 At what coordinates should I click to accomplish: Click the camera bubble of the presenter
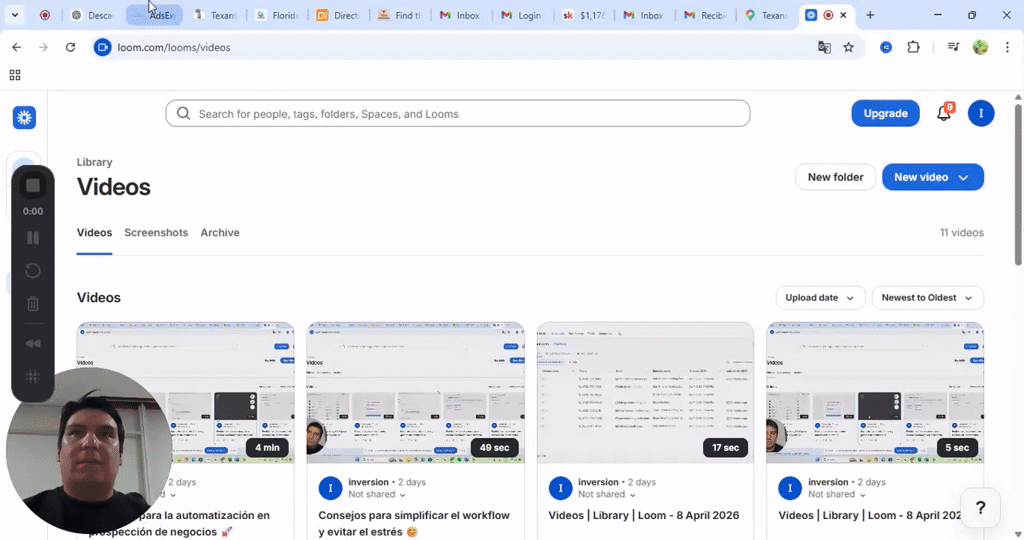[x=89, y=451]
